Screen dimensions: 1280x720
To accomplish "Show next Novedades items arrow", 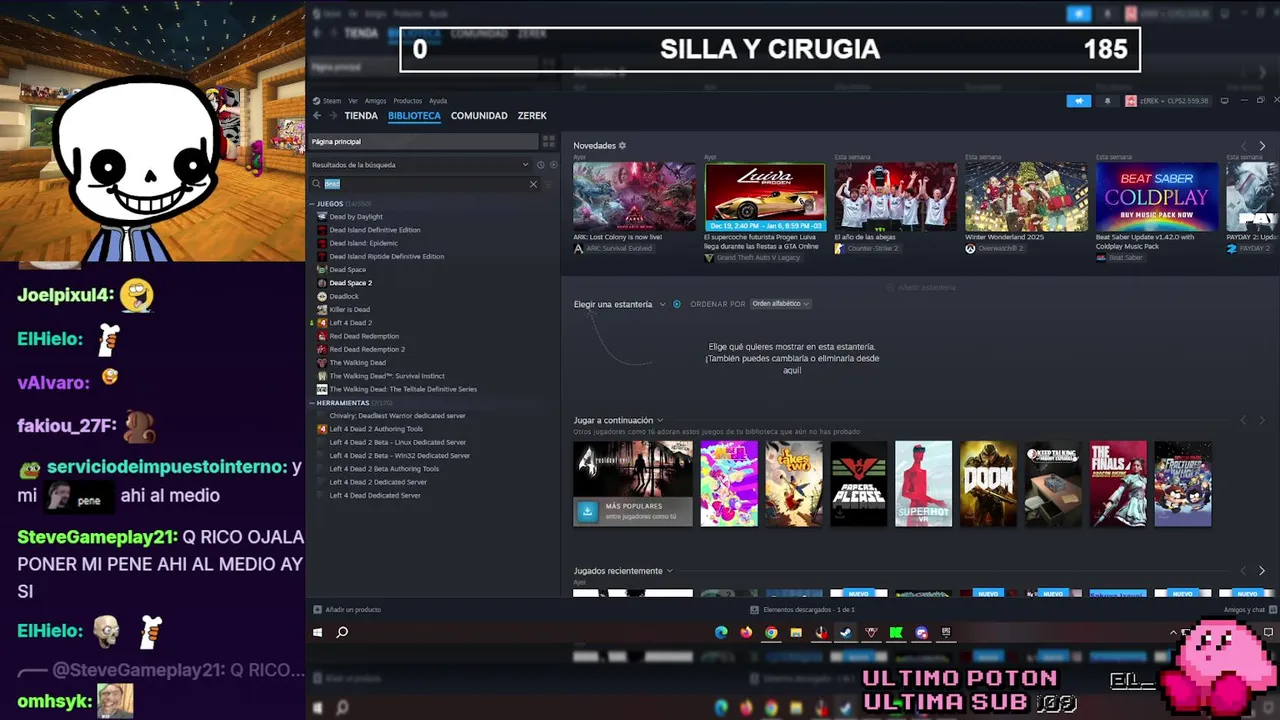I will click(x=1262, y=146).
